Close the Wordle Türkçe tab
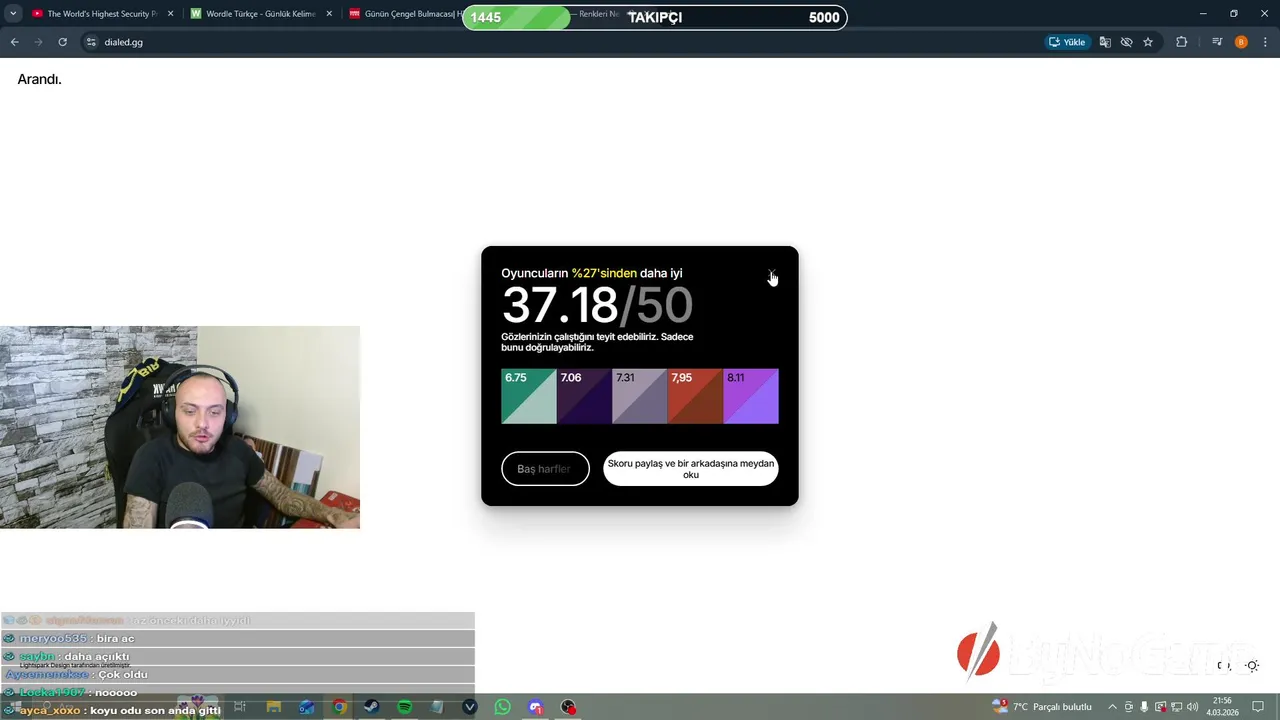The width and height of the screenshot is (1280, 720). pos(329,14)
